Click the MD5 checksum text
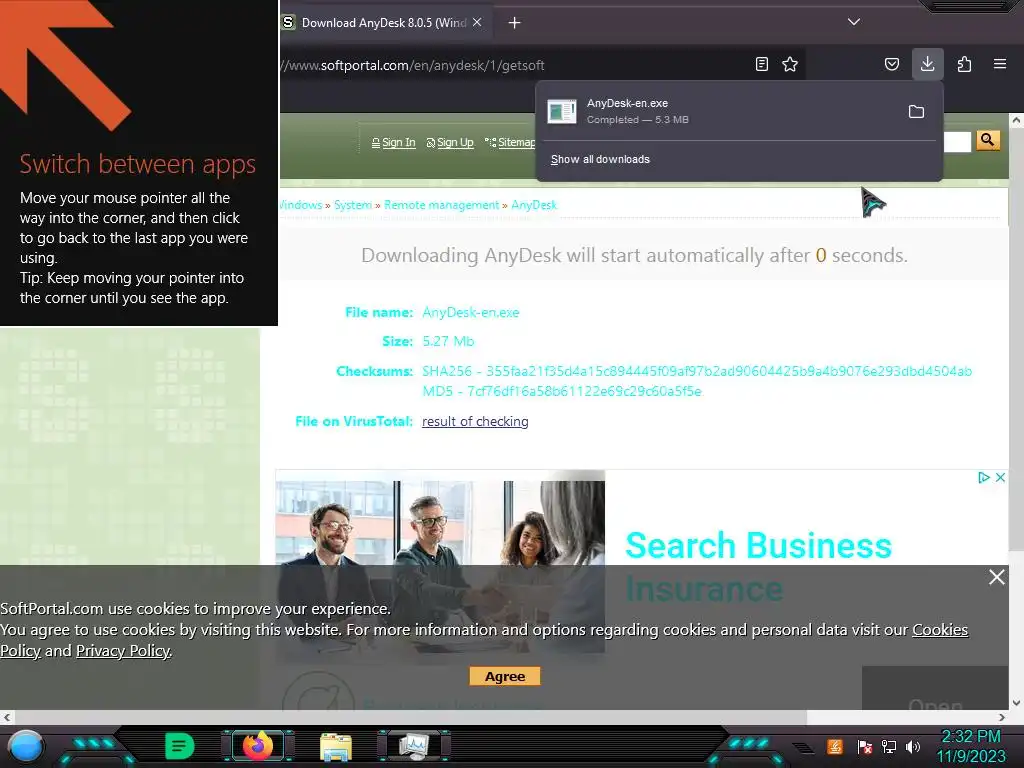Viewport: 1024px width, 768px height. pos(562,391)
